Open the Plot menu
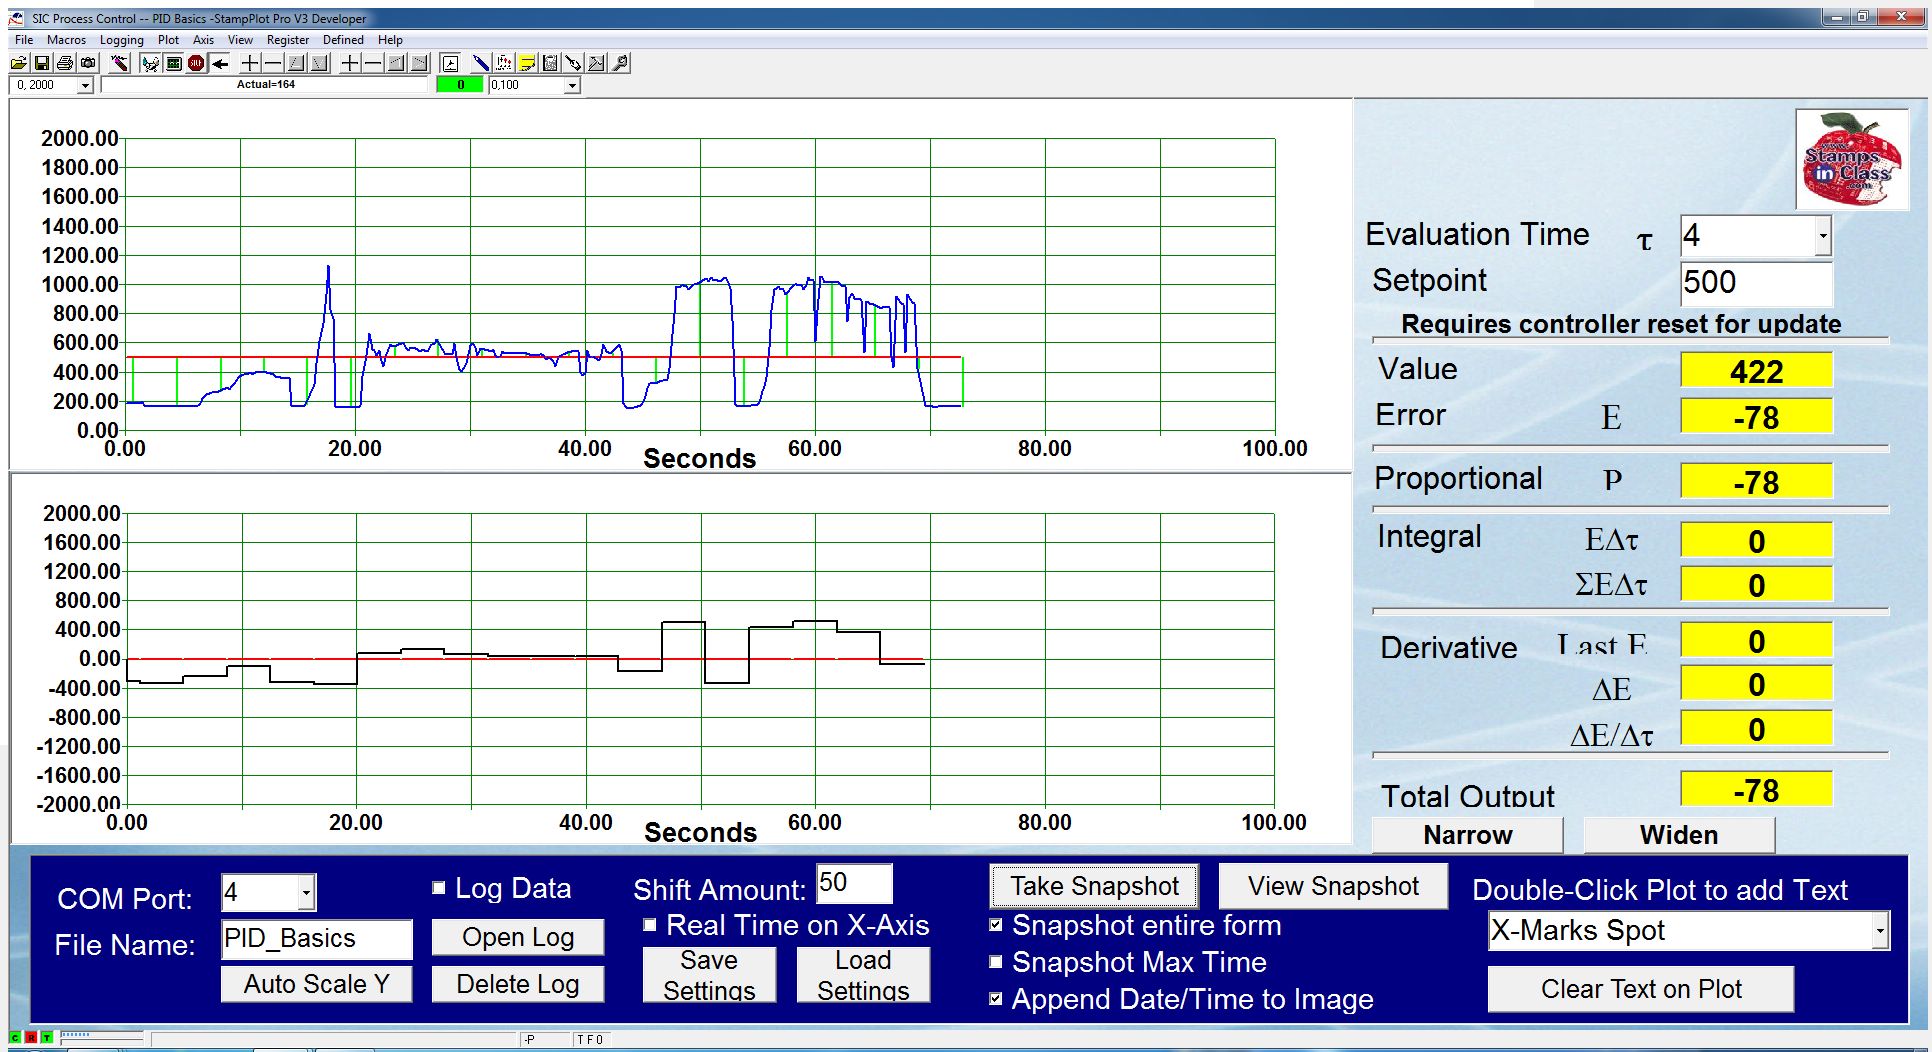The height and width of the screenshot is (1052, 1932). click(x=168, y=40)
